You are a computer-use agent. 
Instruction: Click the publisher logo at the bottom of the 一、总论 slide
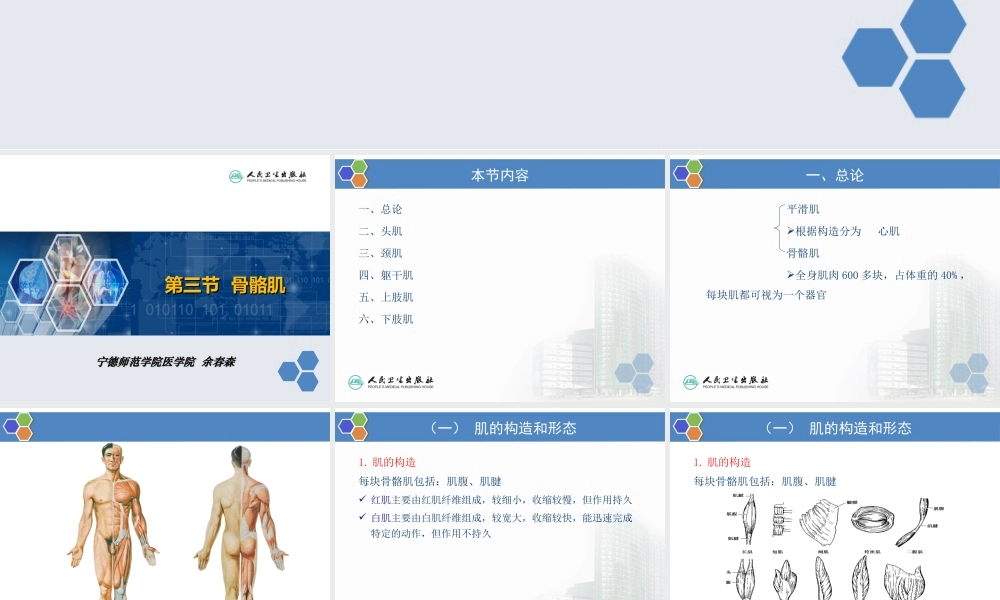click(725, 382)
